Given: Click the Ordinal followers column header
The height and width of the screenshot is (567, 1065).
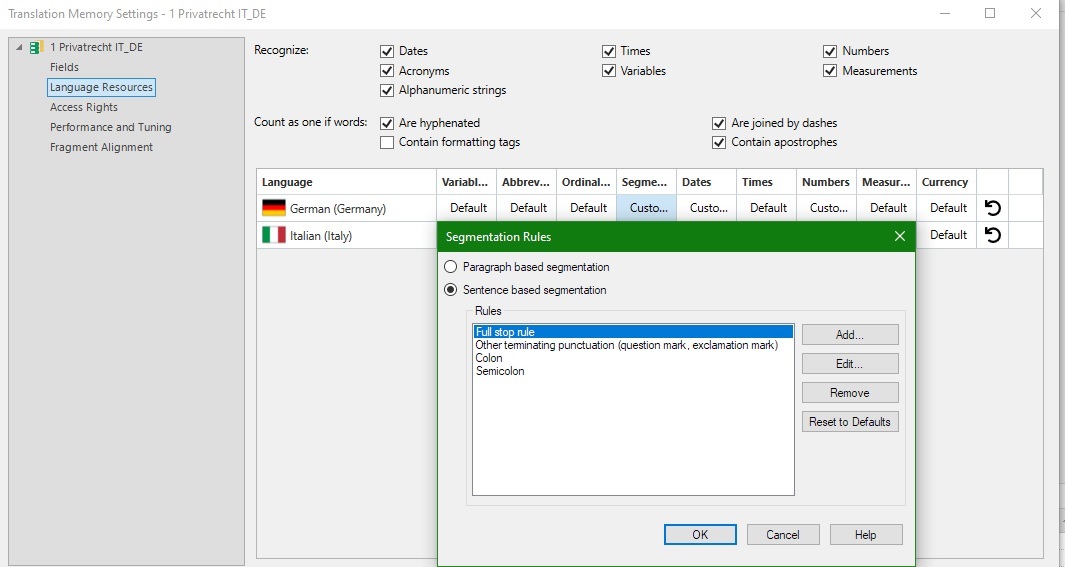Looking at the screenshot, I should tap(586, 182).
